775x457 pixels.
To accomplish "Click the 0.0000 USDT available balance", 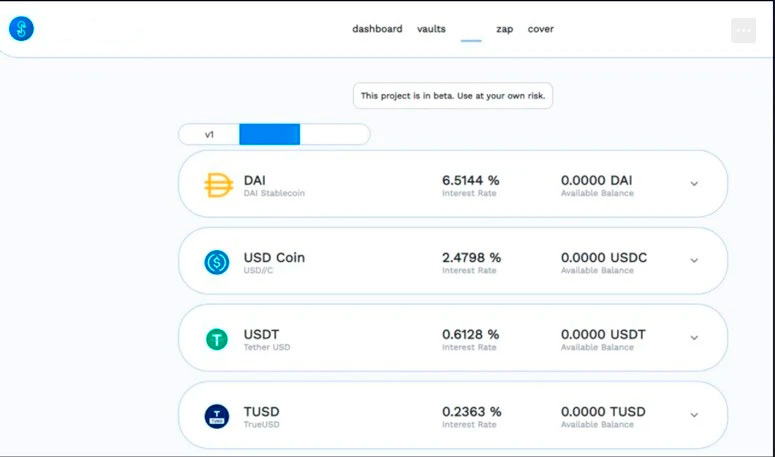I will point(603,334).
